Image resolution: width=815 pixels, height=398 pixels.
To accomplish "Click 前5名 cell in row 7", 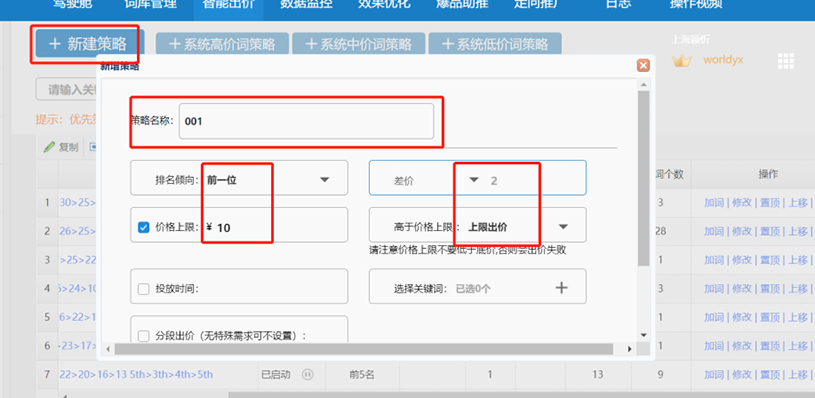I will pyautogui.click(x=361, y=374).
